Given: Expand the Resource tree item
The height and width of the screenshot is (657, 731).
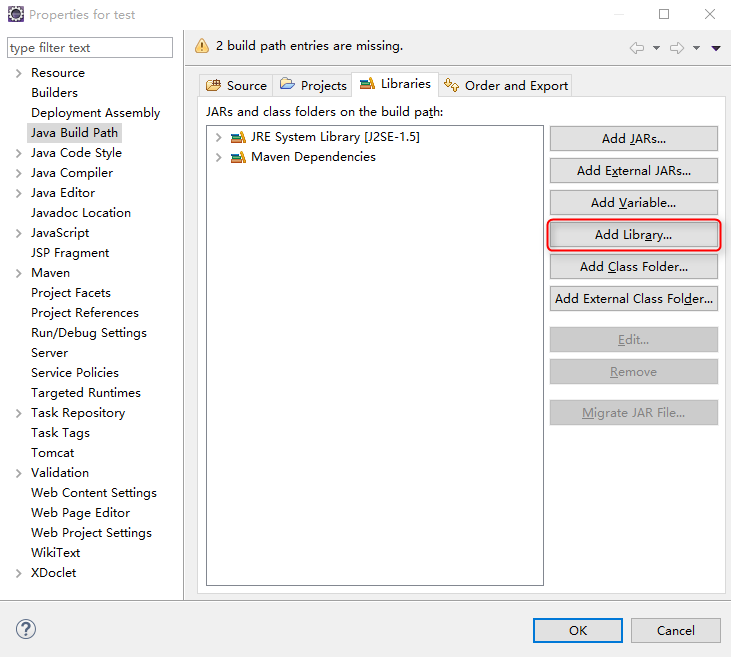Looking at the screenshot, I should pyautogui.click(x=19, y=73).
